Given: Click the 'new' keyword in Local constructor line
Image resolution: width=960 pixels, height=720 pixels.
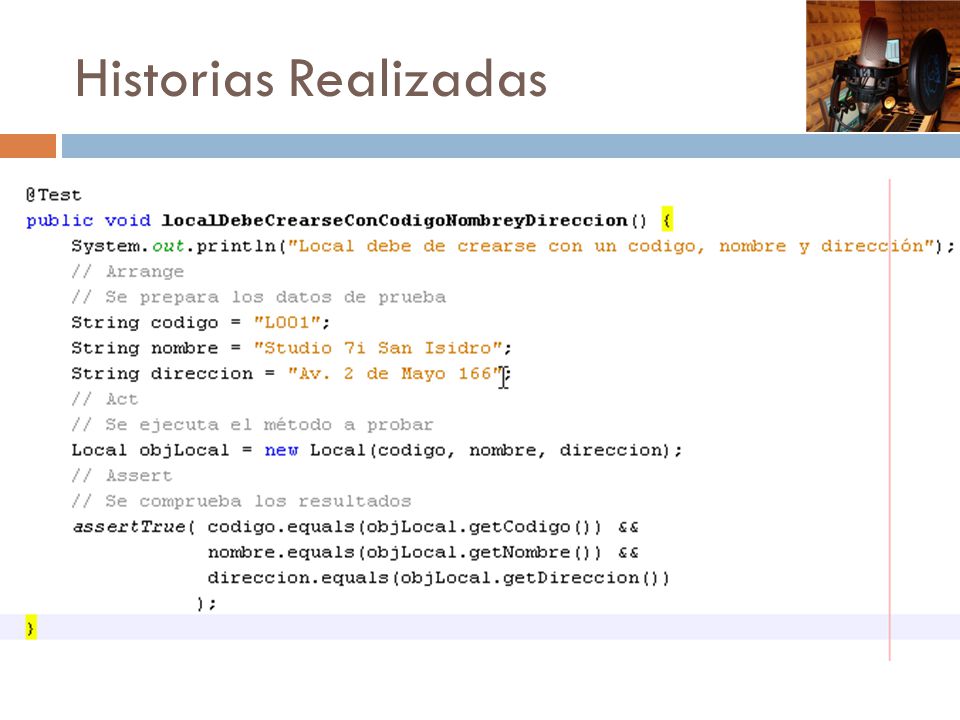Looking at the screenshot, I should (x=281, y=450).
